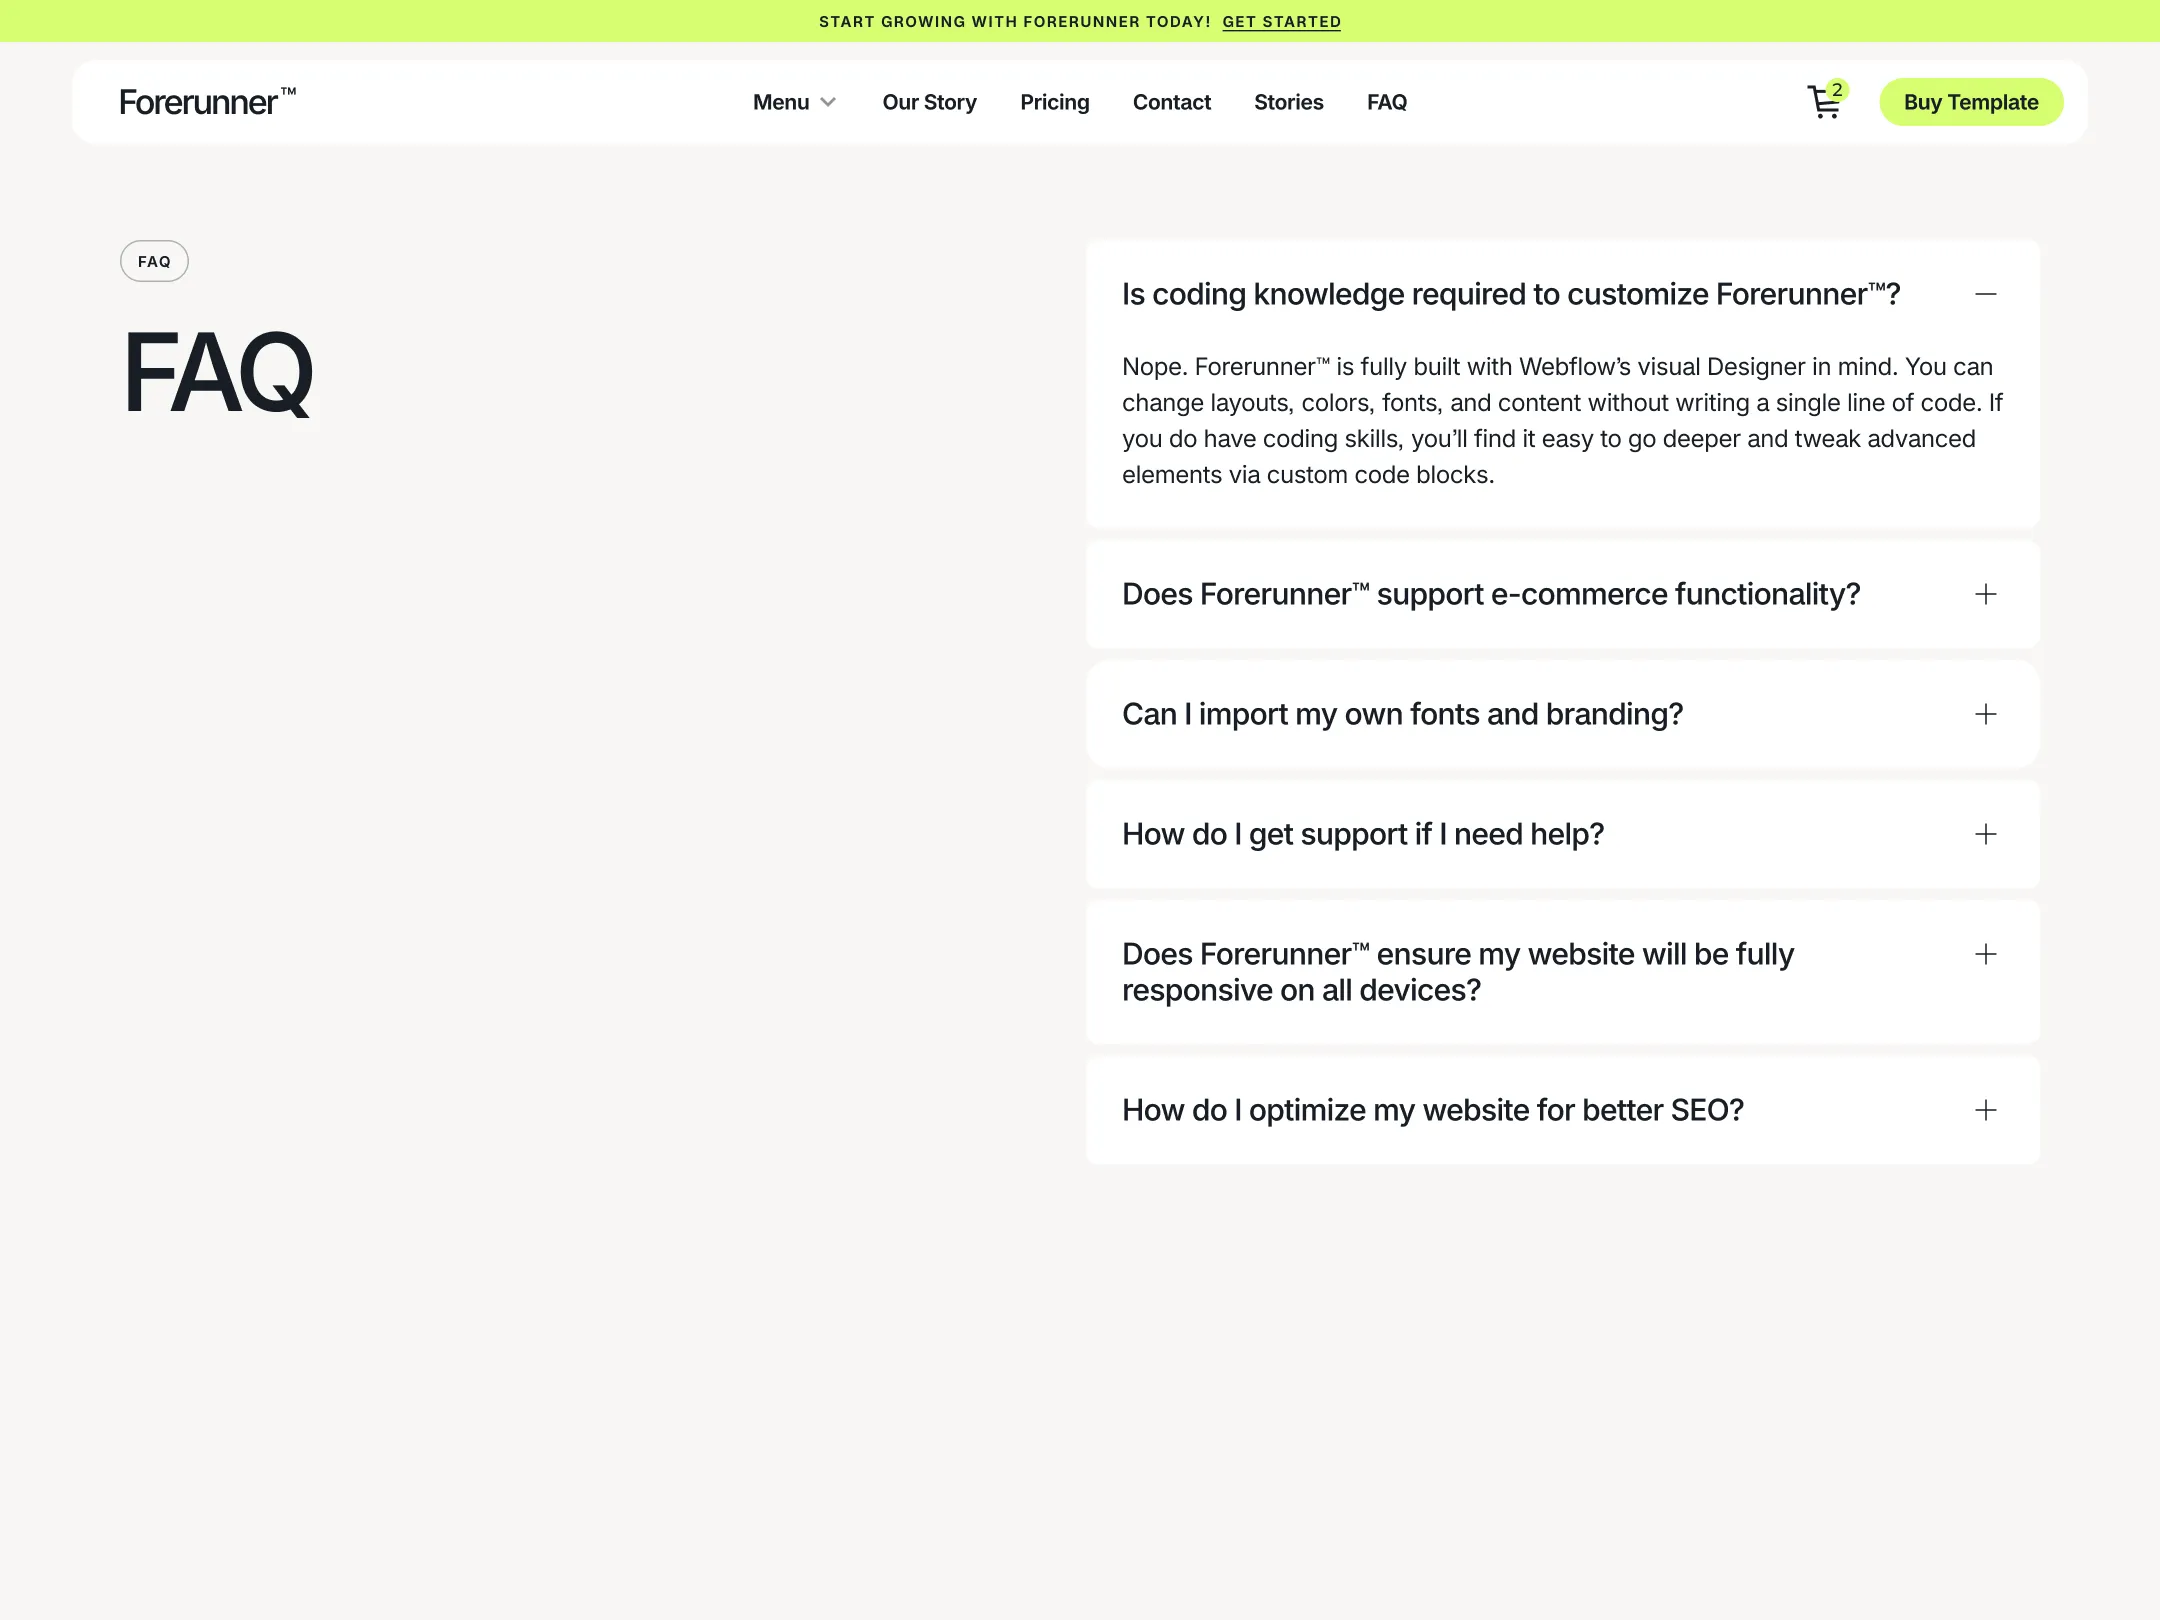Screen dimensions: 2160x1620
Task: Click the shopping cart icon
Action: point(1822,104)
